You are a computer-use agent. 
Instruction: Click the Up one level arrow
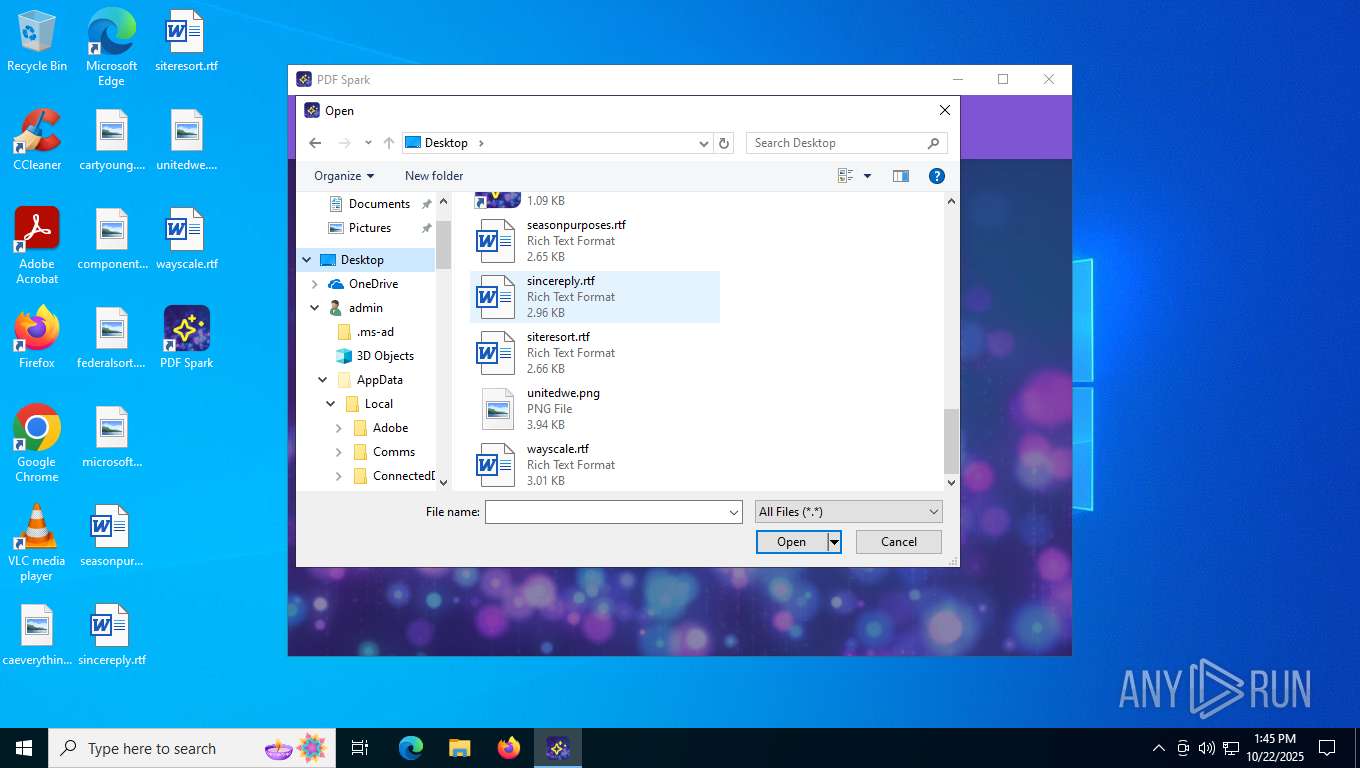point(389,143)
